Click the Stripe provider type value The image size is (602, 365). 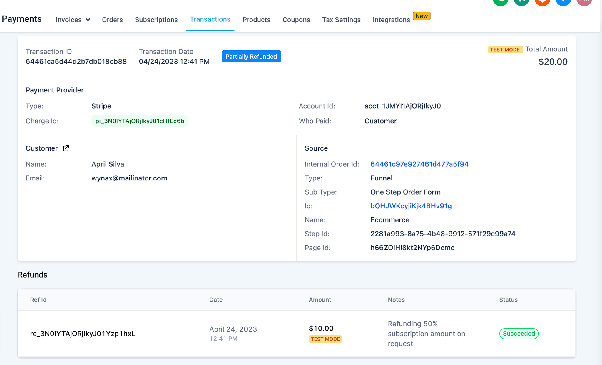click(101, 106)
